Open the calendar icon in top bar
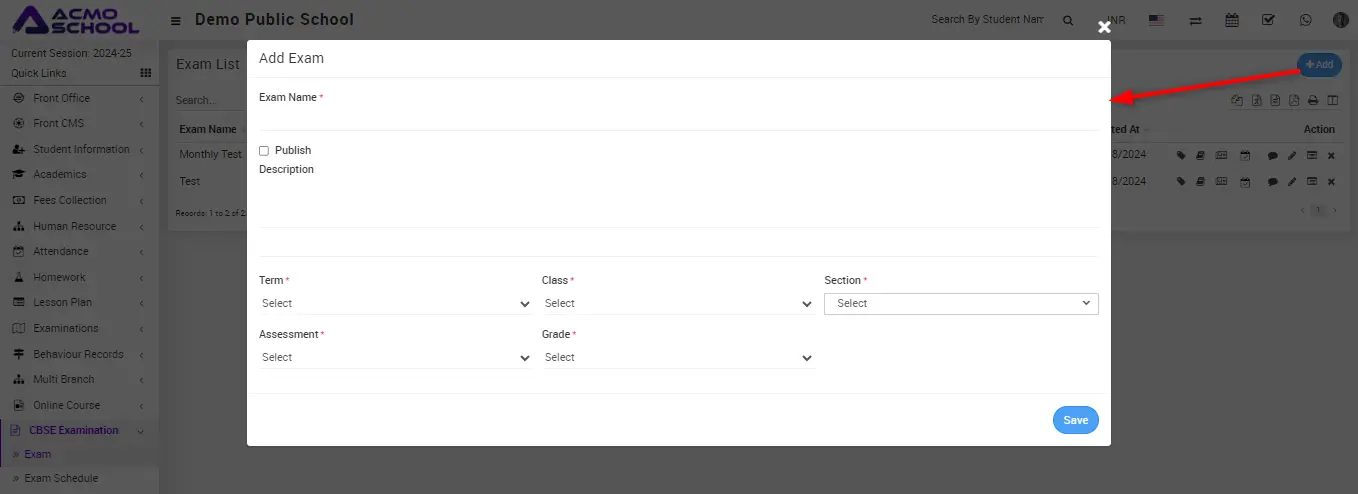The width and height of the screenshot is (1358, 494). coord(1232,20)
